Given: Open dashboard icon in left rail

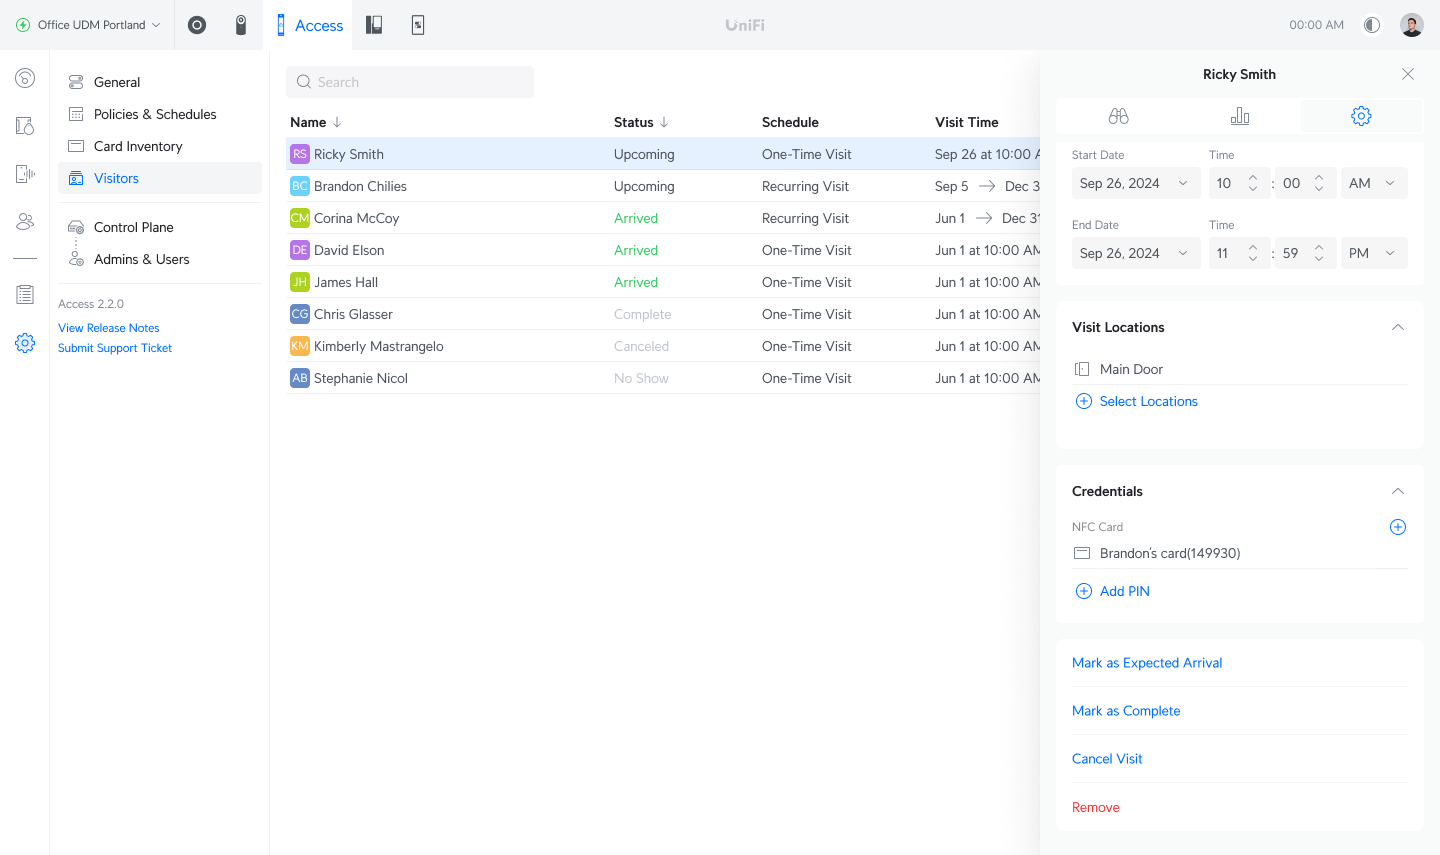Looking at the screenshot, I should point(25,78).
